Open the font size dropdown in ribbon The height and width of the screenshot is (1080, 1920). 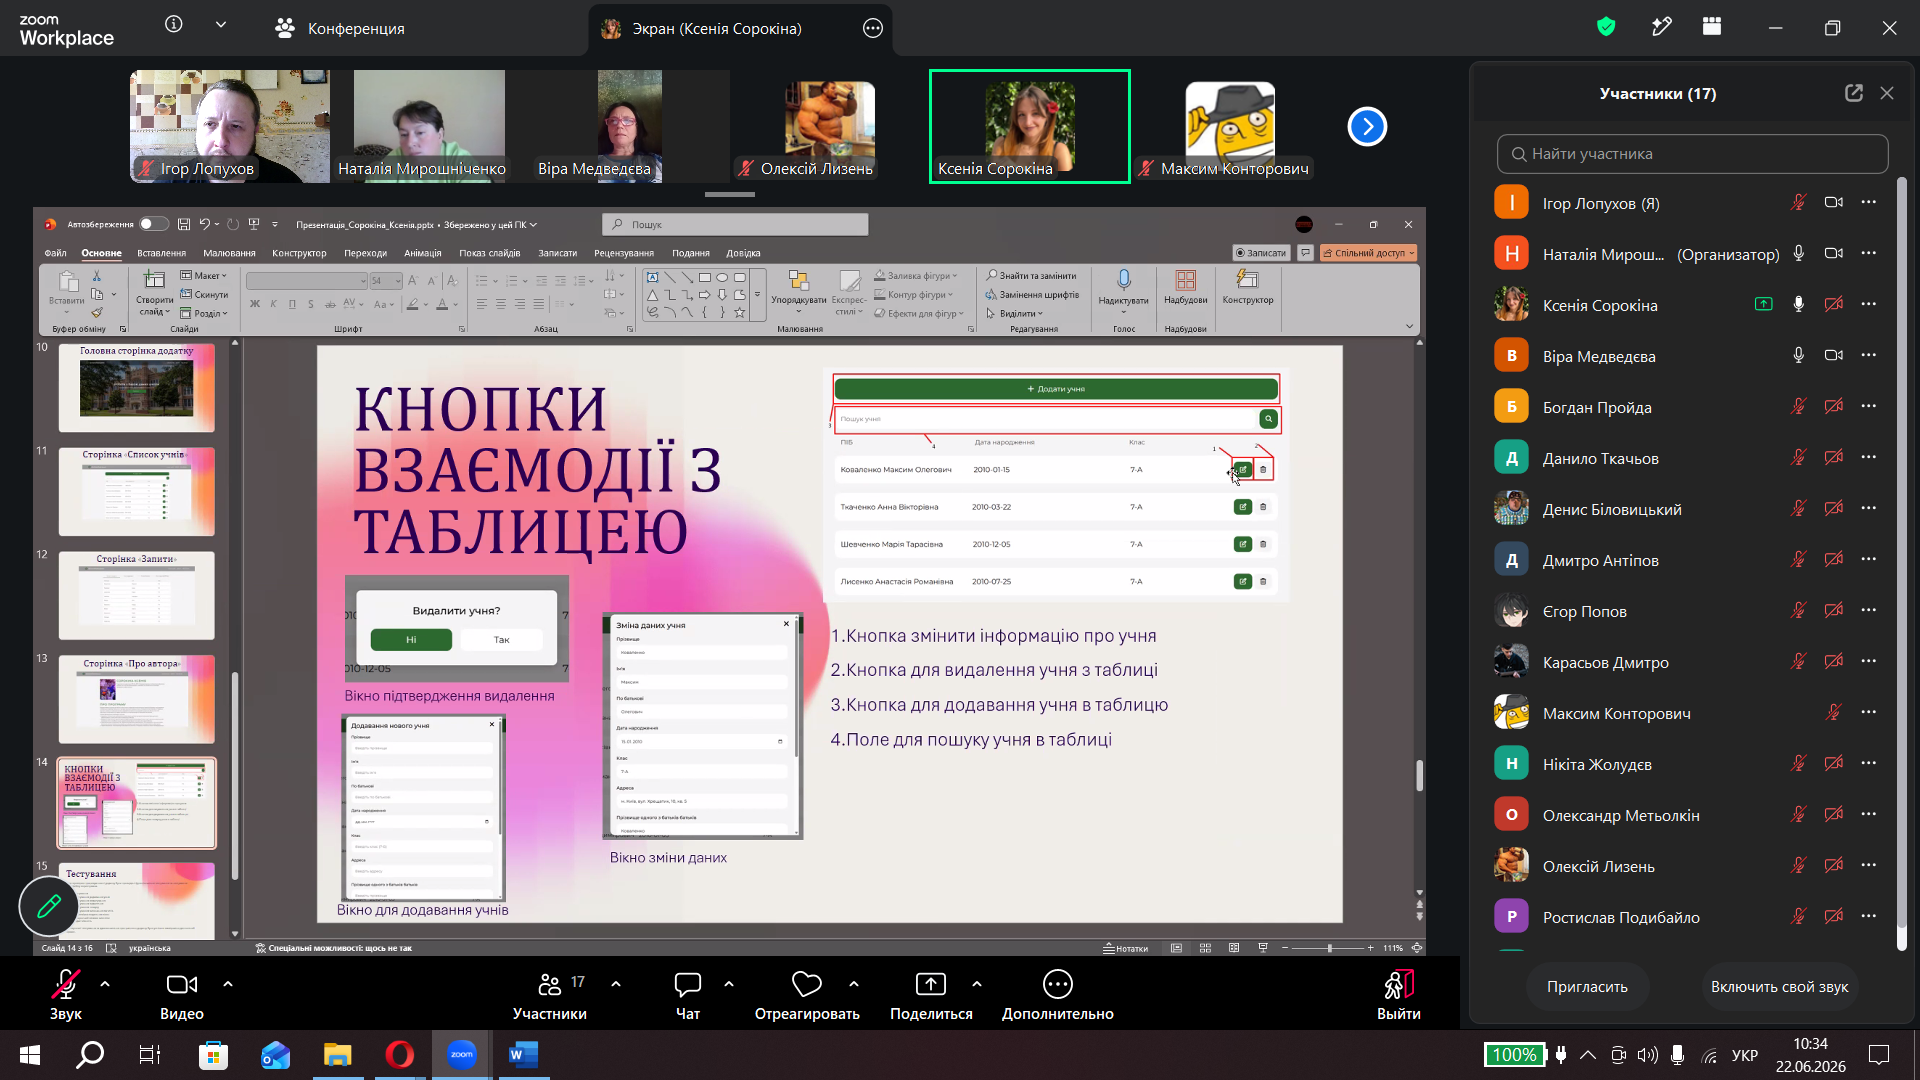coord(397,281)
